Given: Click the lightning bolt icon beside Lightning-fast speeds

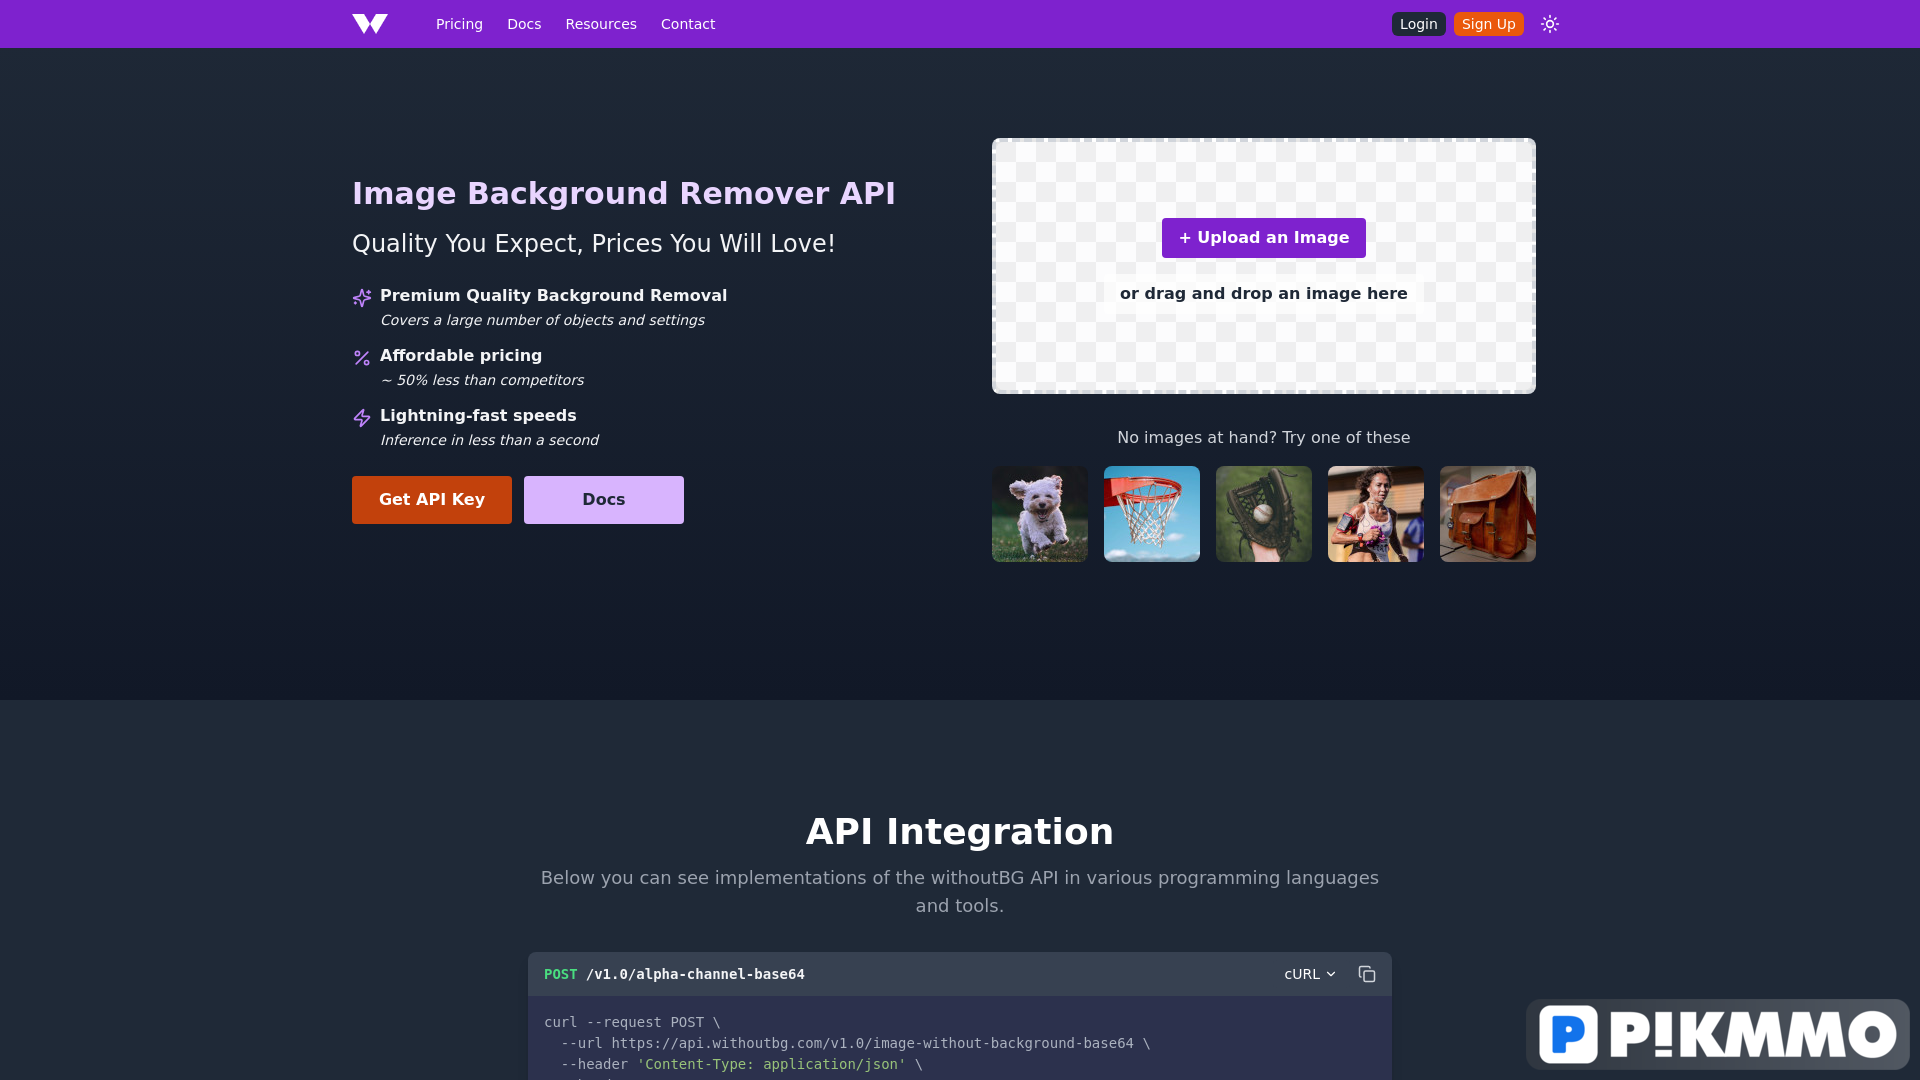Looking at the screenshot, I should coord(362,418).
